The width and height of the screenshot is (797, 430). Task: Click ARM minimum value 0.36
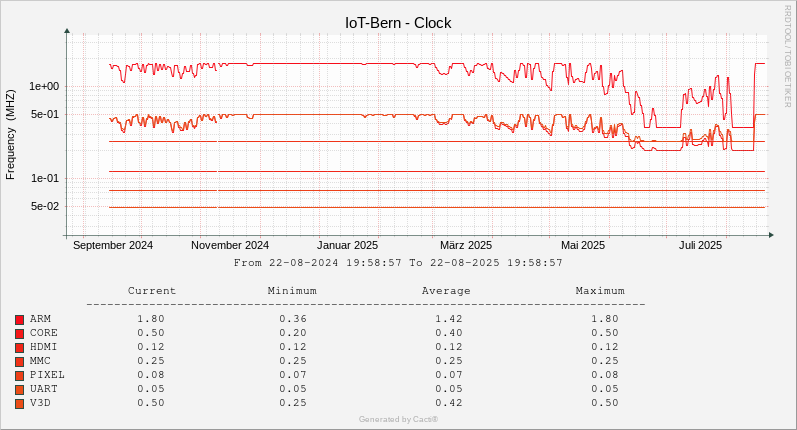(293, 319)
